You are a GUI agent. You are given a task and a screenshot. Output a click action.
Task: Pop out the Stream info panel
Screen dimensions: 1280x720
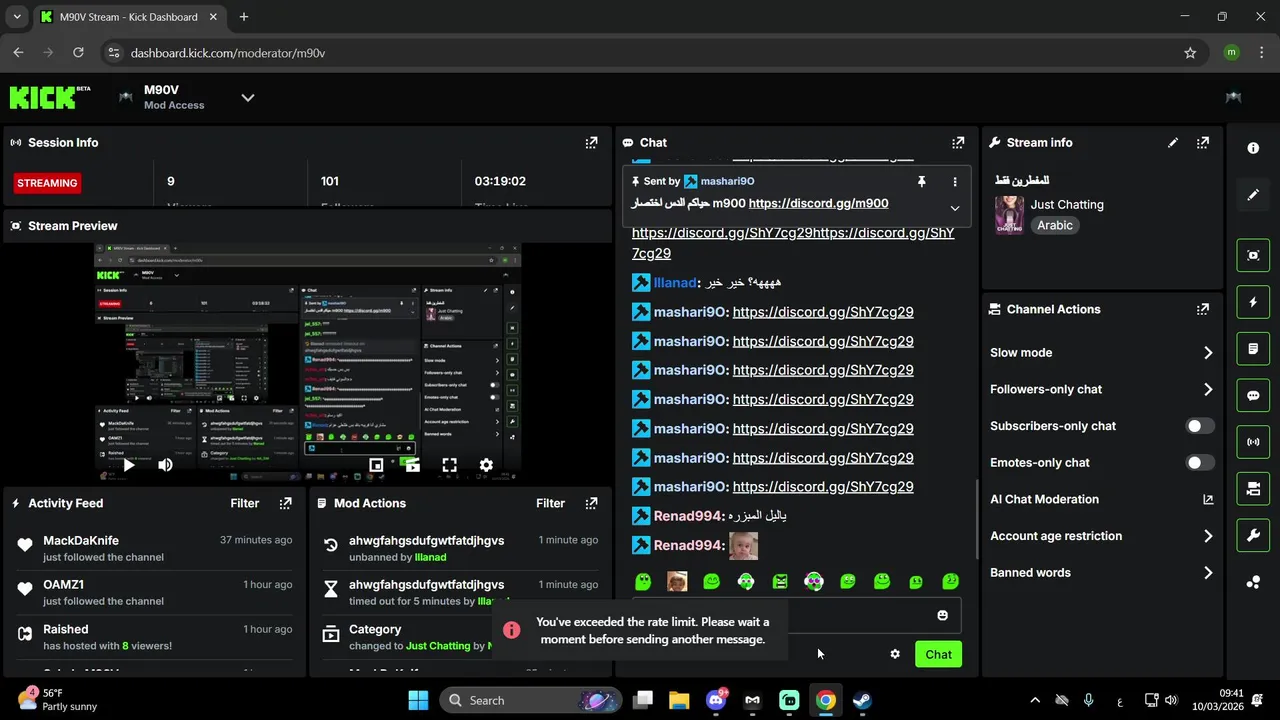pyautogui.click(x=1203, y=143)
